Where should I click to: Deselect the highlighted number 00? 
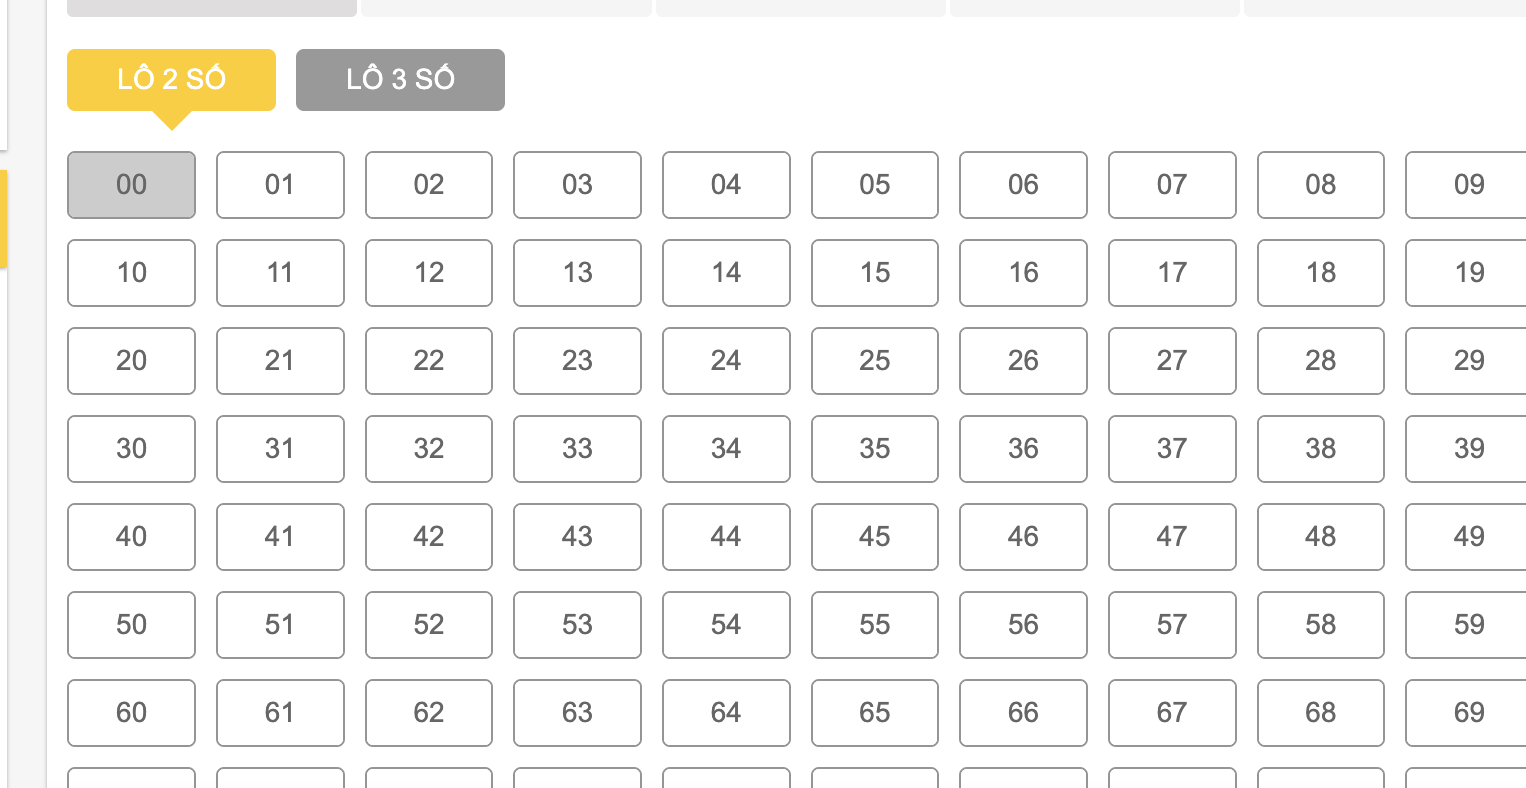pos(131,185)
